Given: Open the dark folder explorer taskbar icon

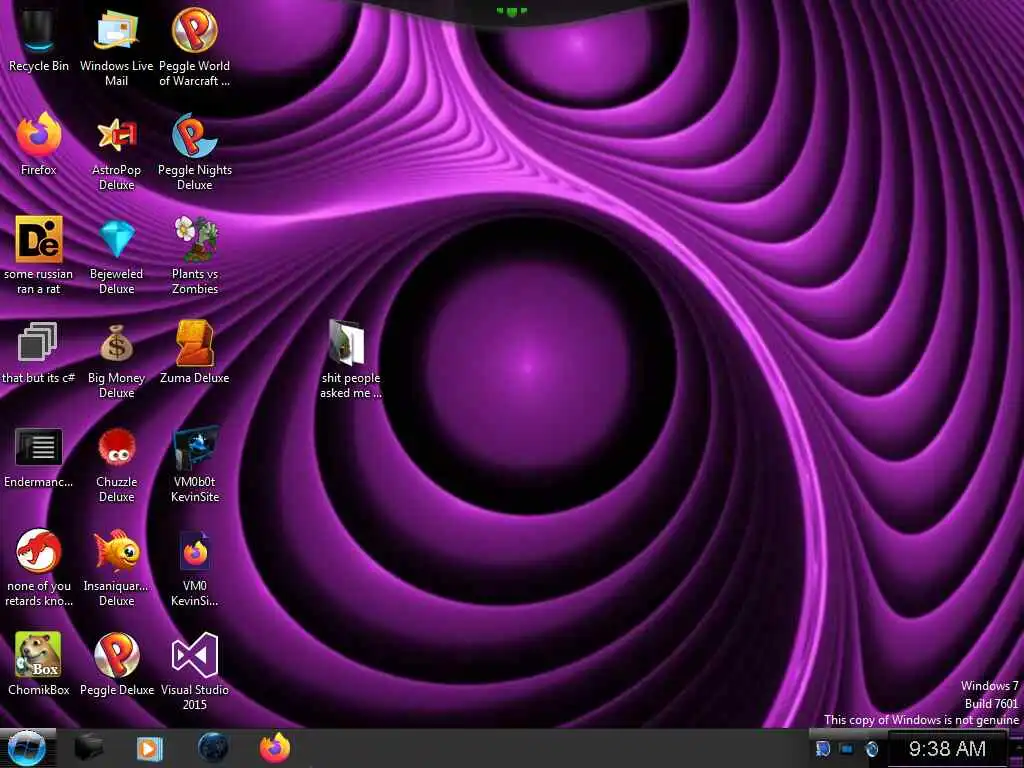Looking at the screenshot, I should [88, 748].
